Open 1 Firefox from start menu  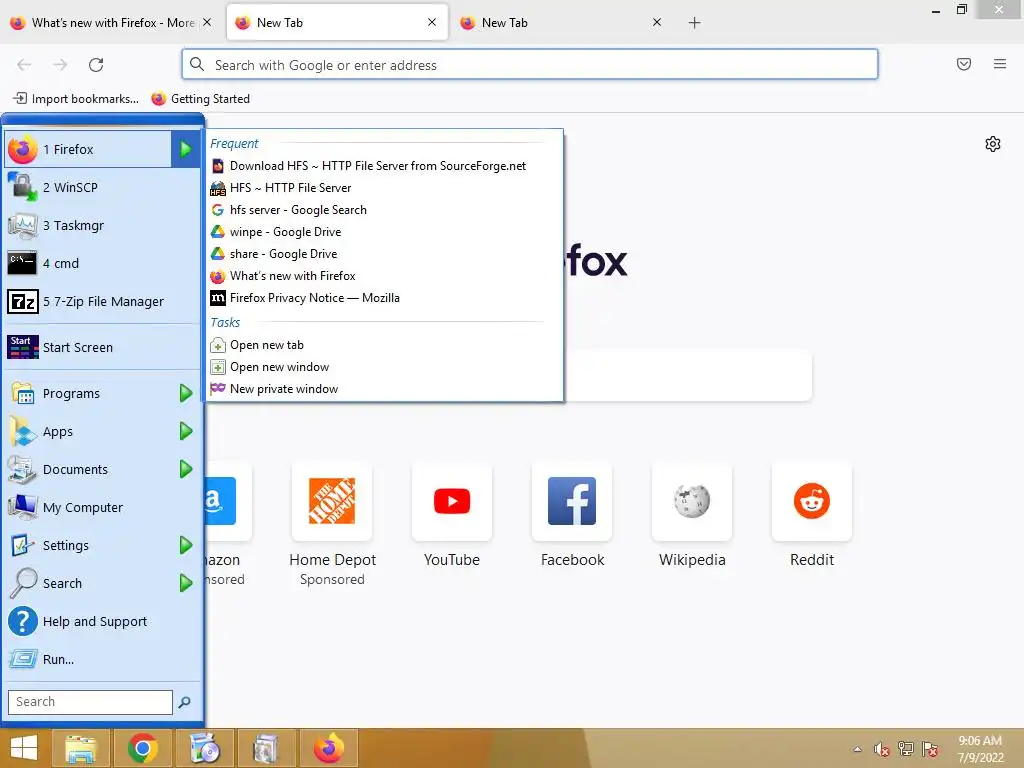[x=88, y=150]
